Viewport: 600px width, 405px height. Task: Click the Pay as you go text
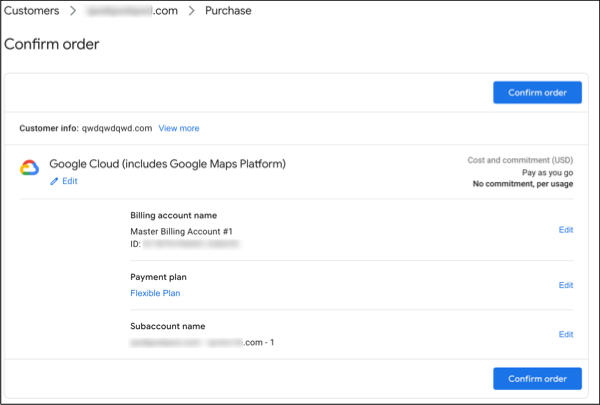(x=547, y=173)
